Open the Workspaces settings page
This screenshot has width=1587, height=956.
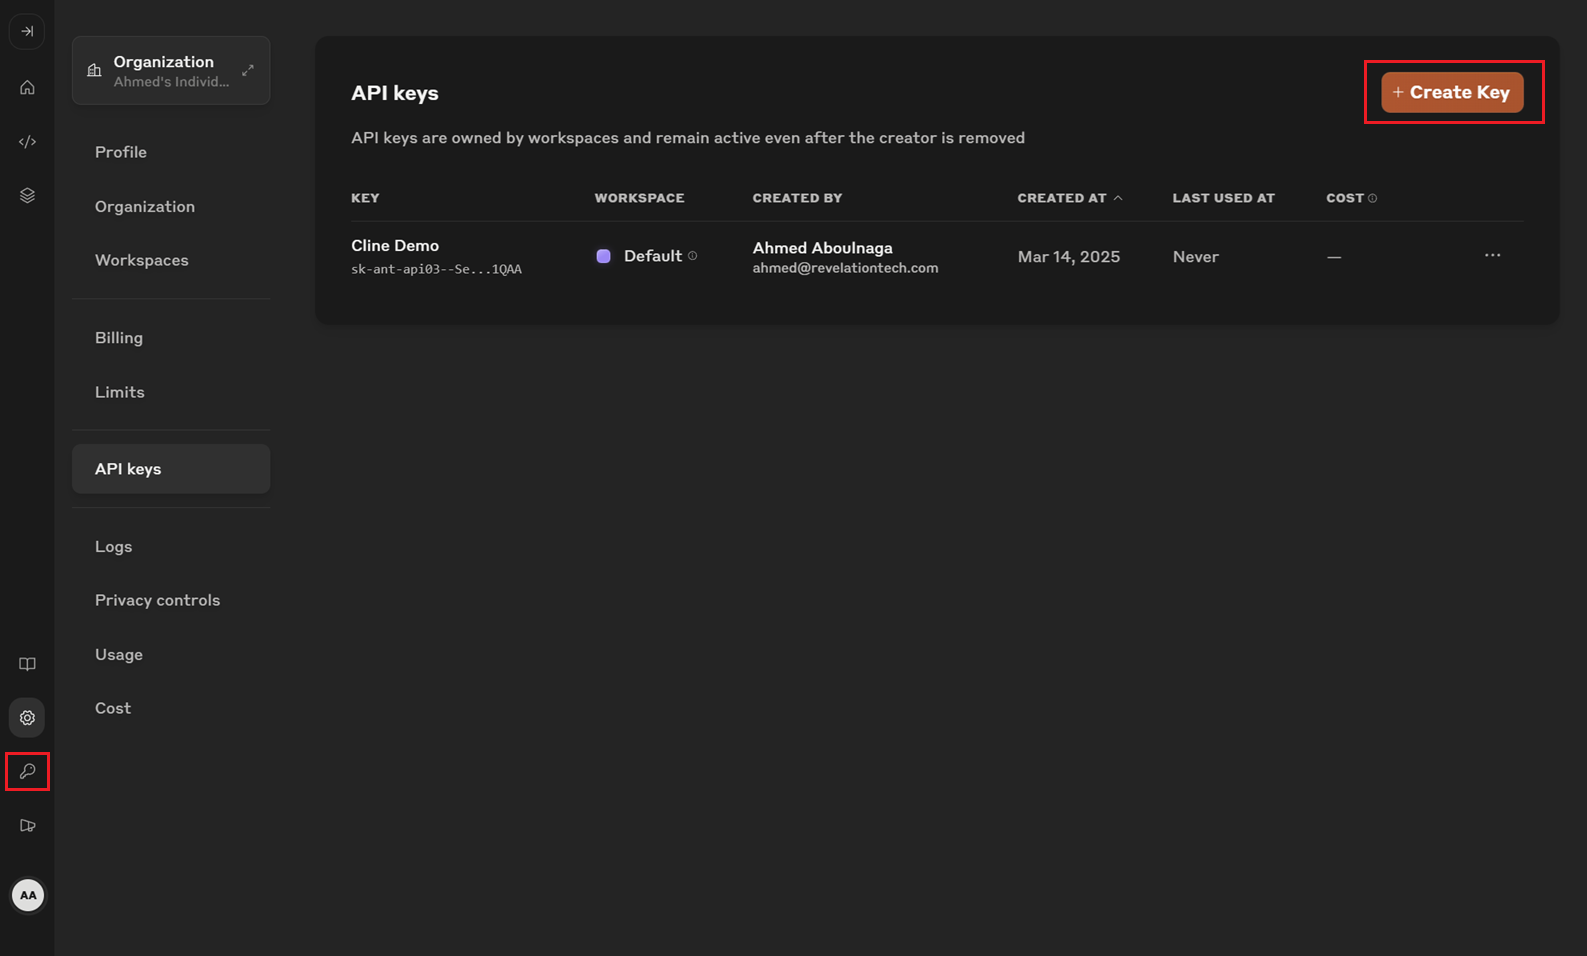142,260
